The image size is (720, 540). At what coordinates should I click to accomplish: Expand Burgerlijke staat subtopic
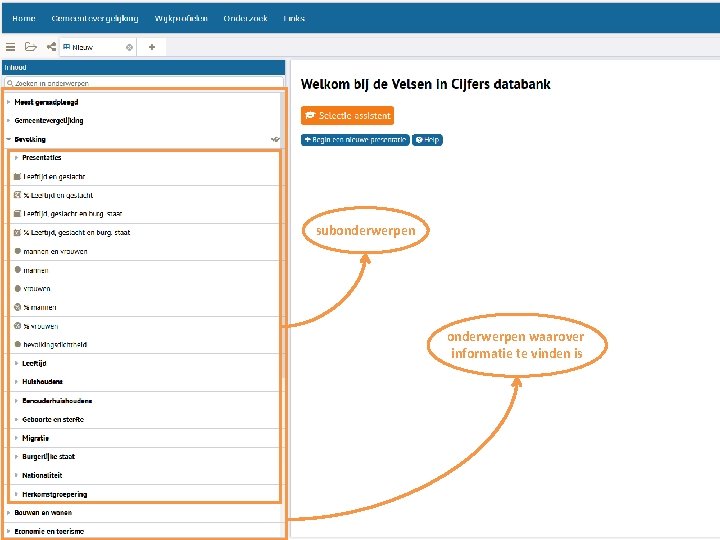16,456
